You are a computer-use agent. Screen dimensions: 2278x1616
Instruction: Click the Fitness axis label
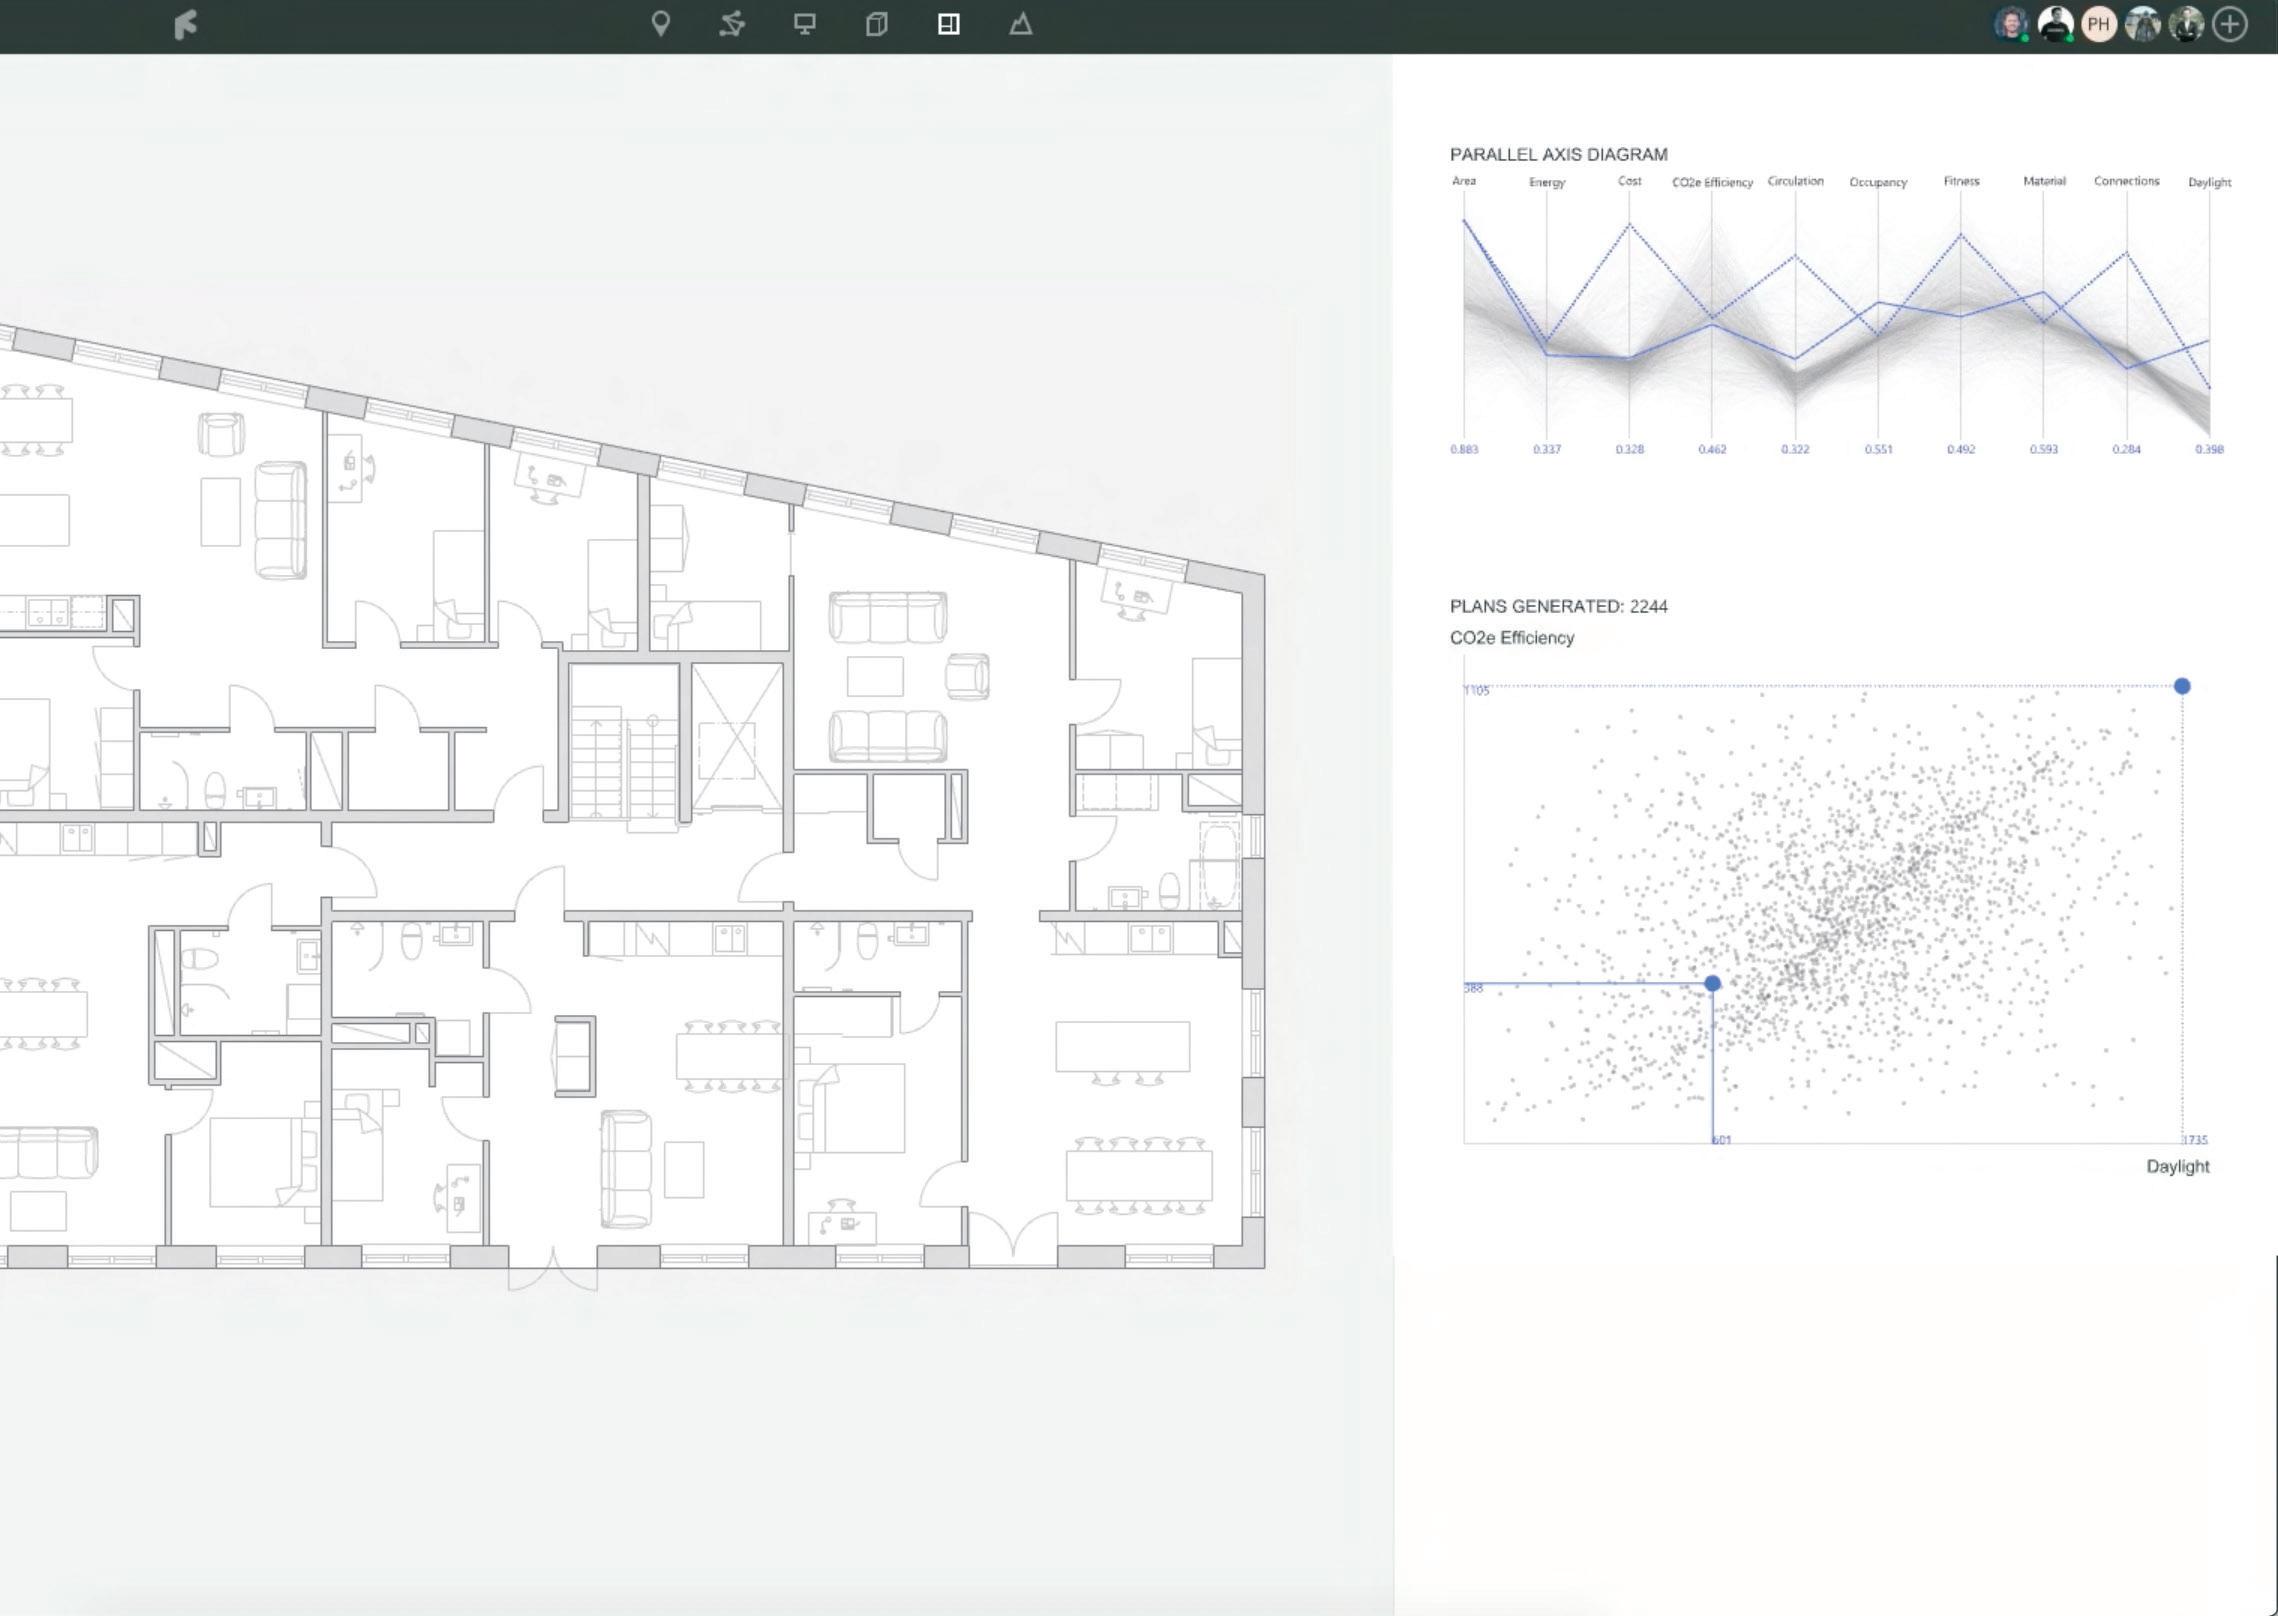coord(1961,181)
